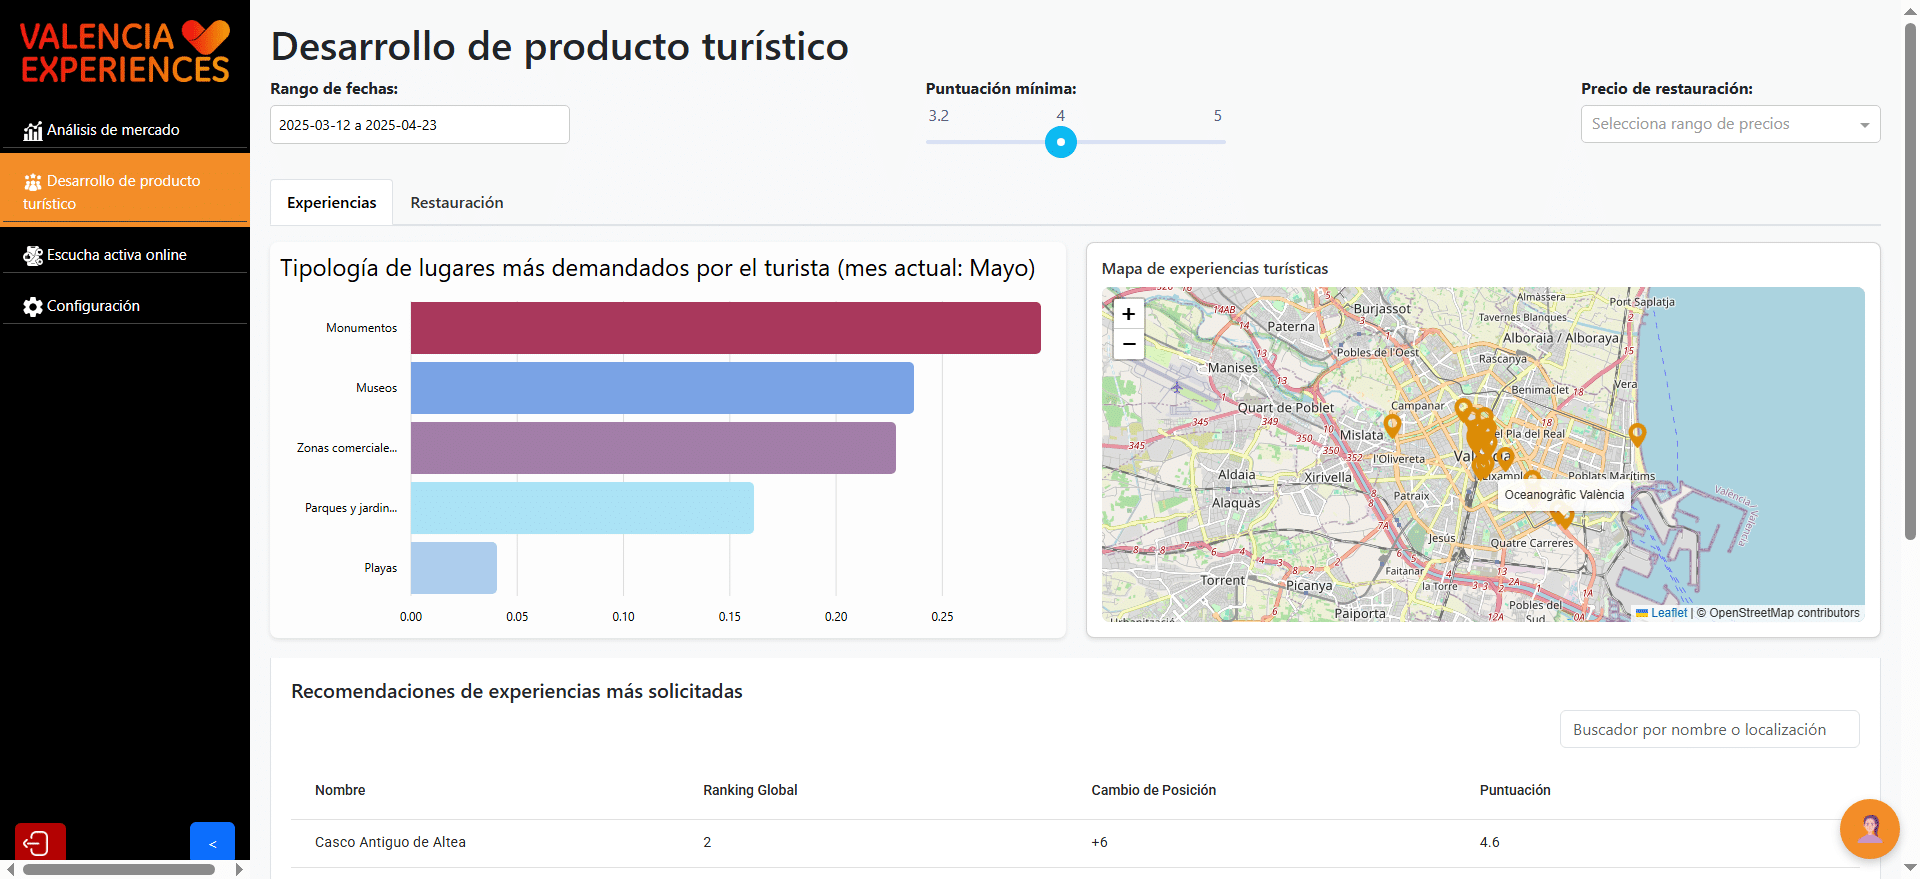
Task: Click the red logout icon button
Action: point(40,843)
